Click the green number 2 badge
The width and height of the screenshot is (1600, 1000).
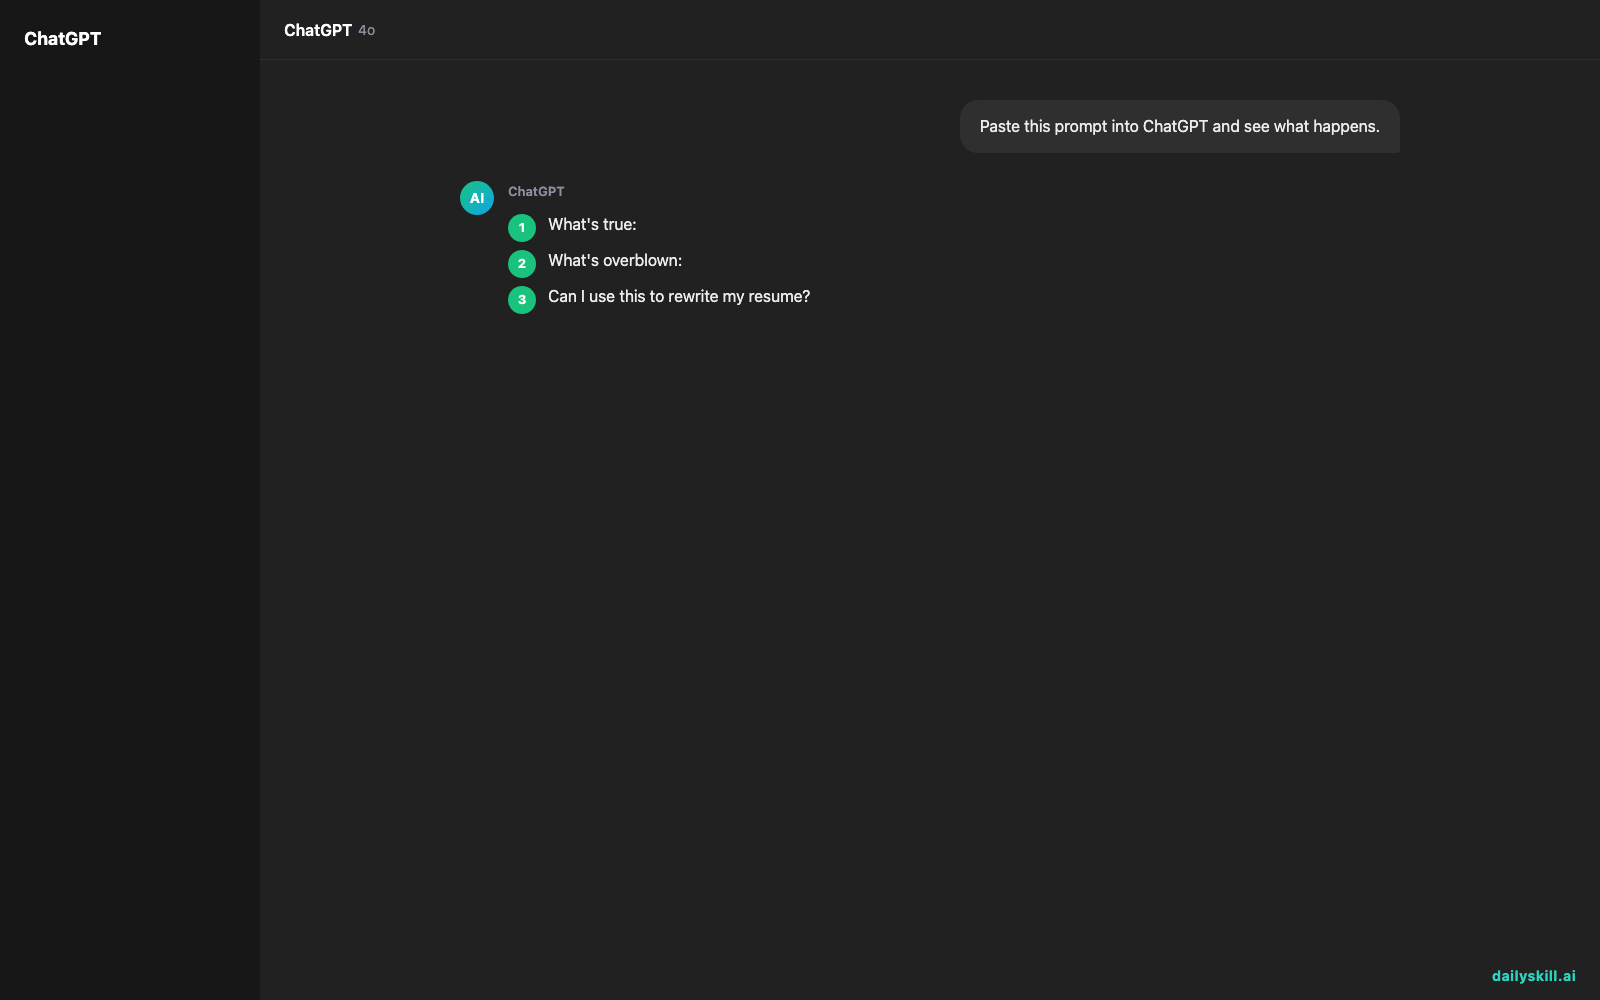(522, 264)
